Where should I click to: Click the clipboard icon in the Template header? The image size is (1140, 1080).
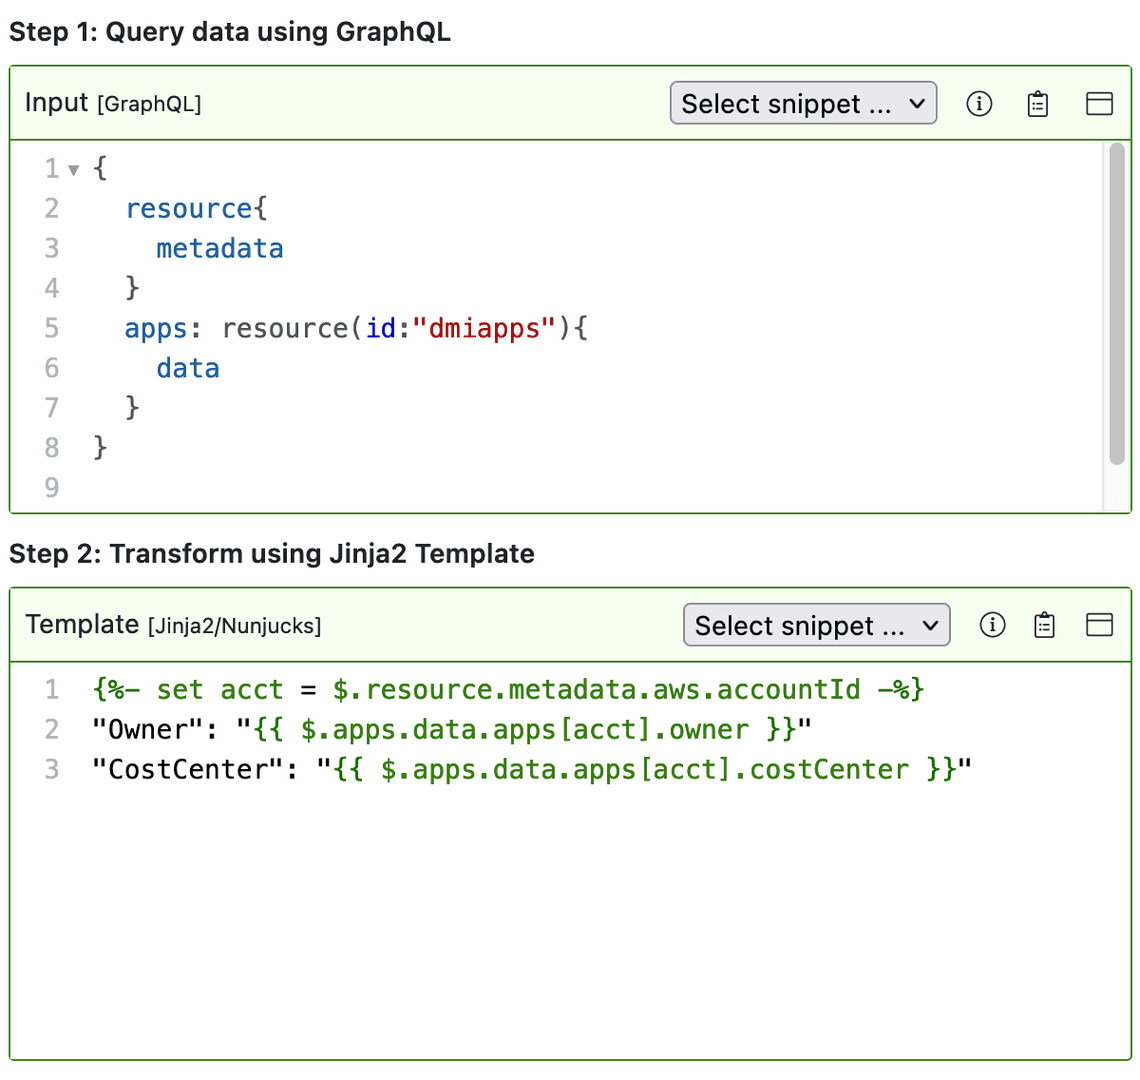pos(1044,625)
